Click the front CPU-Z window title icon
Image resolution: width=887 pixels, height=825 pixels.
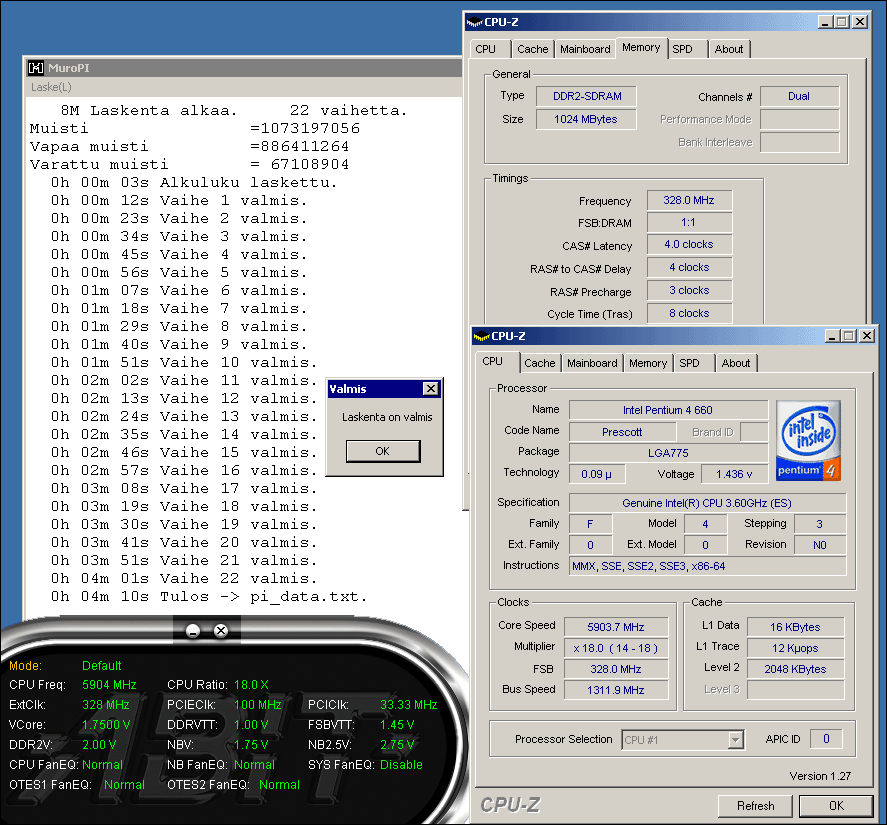[481, 336]
